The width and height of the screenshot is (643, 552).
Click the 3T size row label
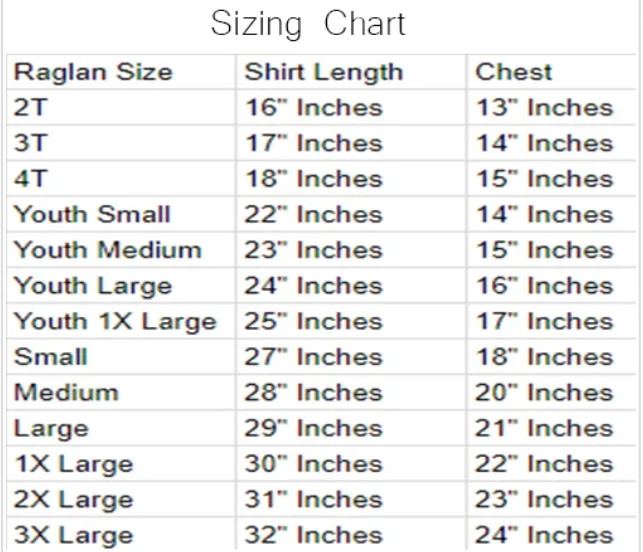(31, 144)
